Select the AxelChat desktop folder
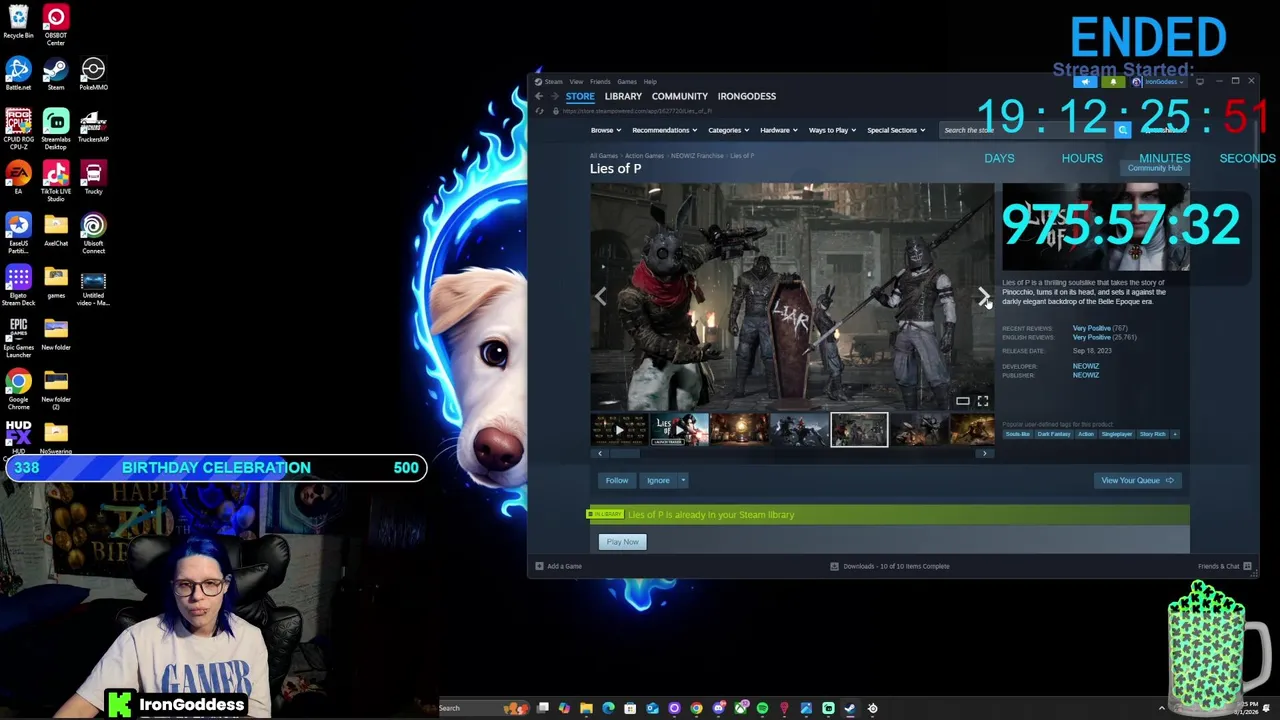Image resolution: width=1280 pixels, height=720 pixels. [x=56, y=230]
